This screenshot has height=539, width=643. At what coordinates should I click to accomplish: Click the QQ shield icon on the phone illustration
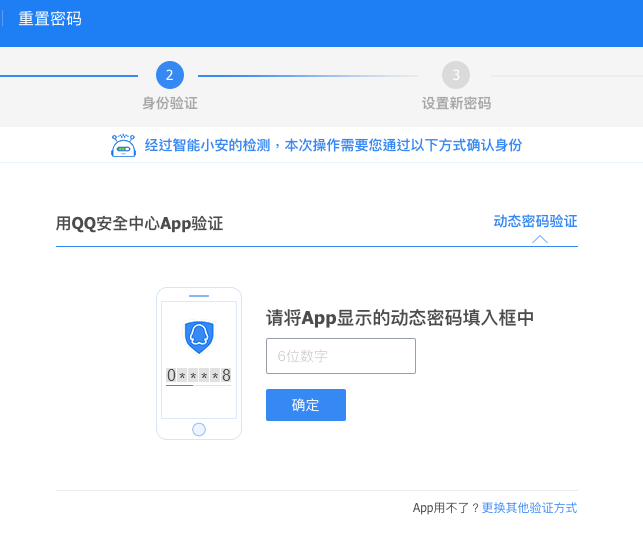199,337
